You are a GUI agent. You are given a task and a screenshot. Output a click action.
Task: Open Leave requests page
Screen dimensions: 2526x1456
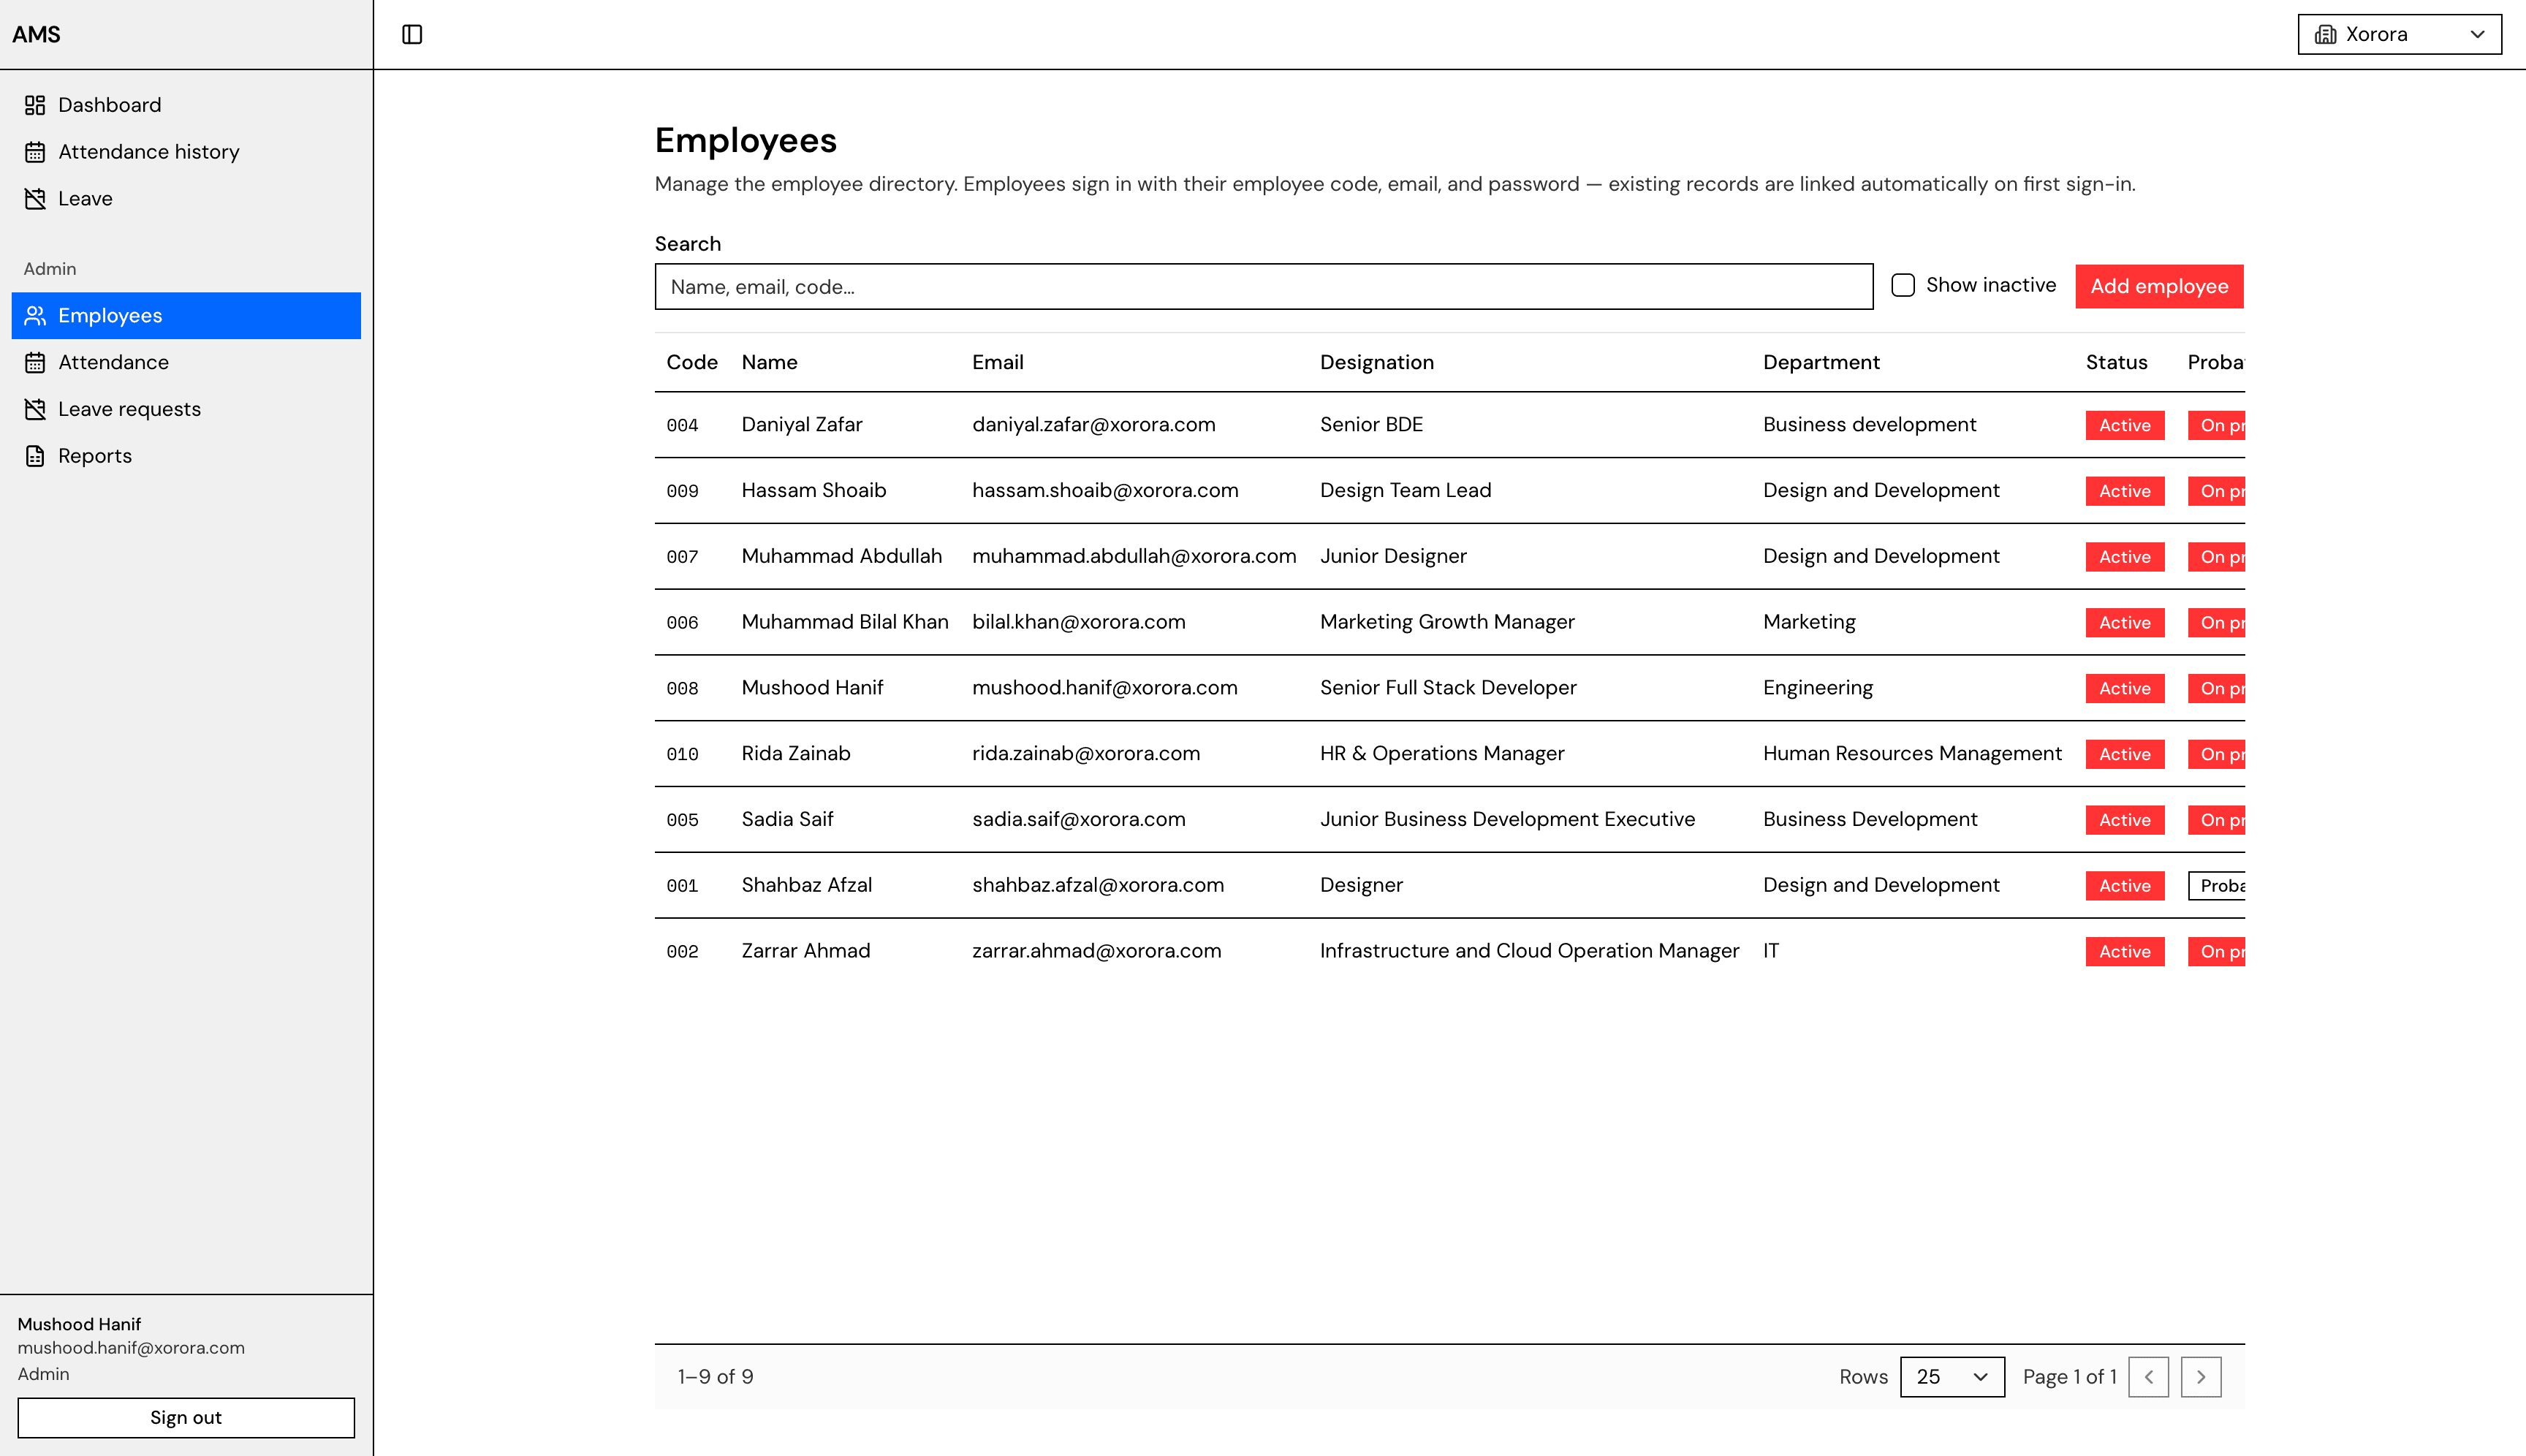coord(186,409)
